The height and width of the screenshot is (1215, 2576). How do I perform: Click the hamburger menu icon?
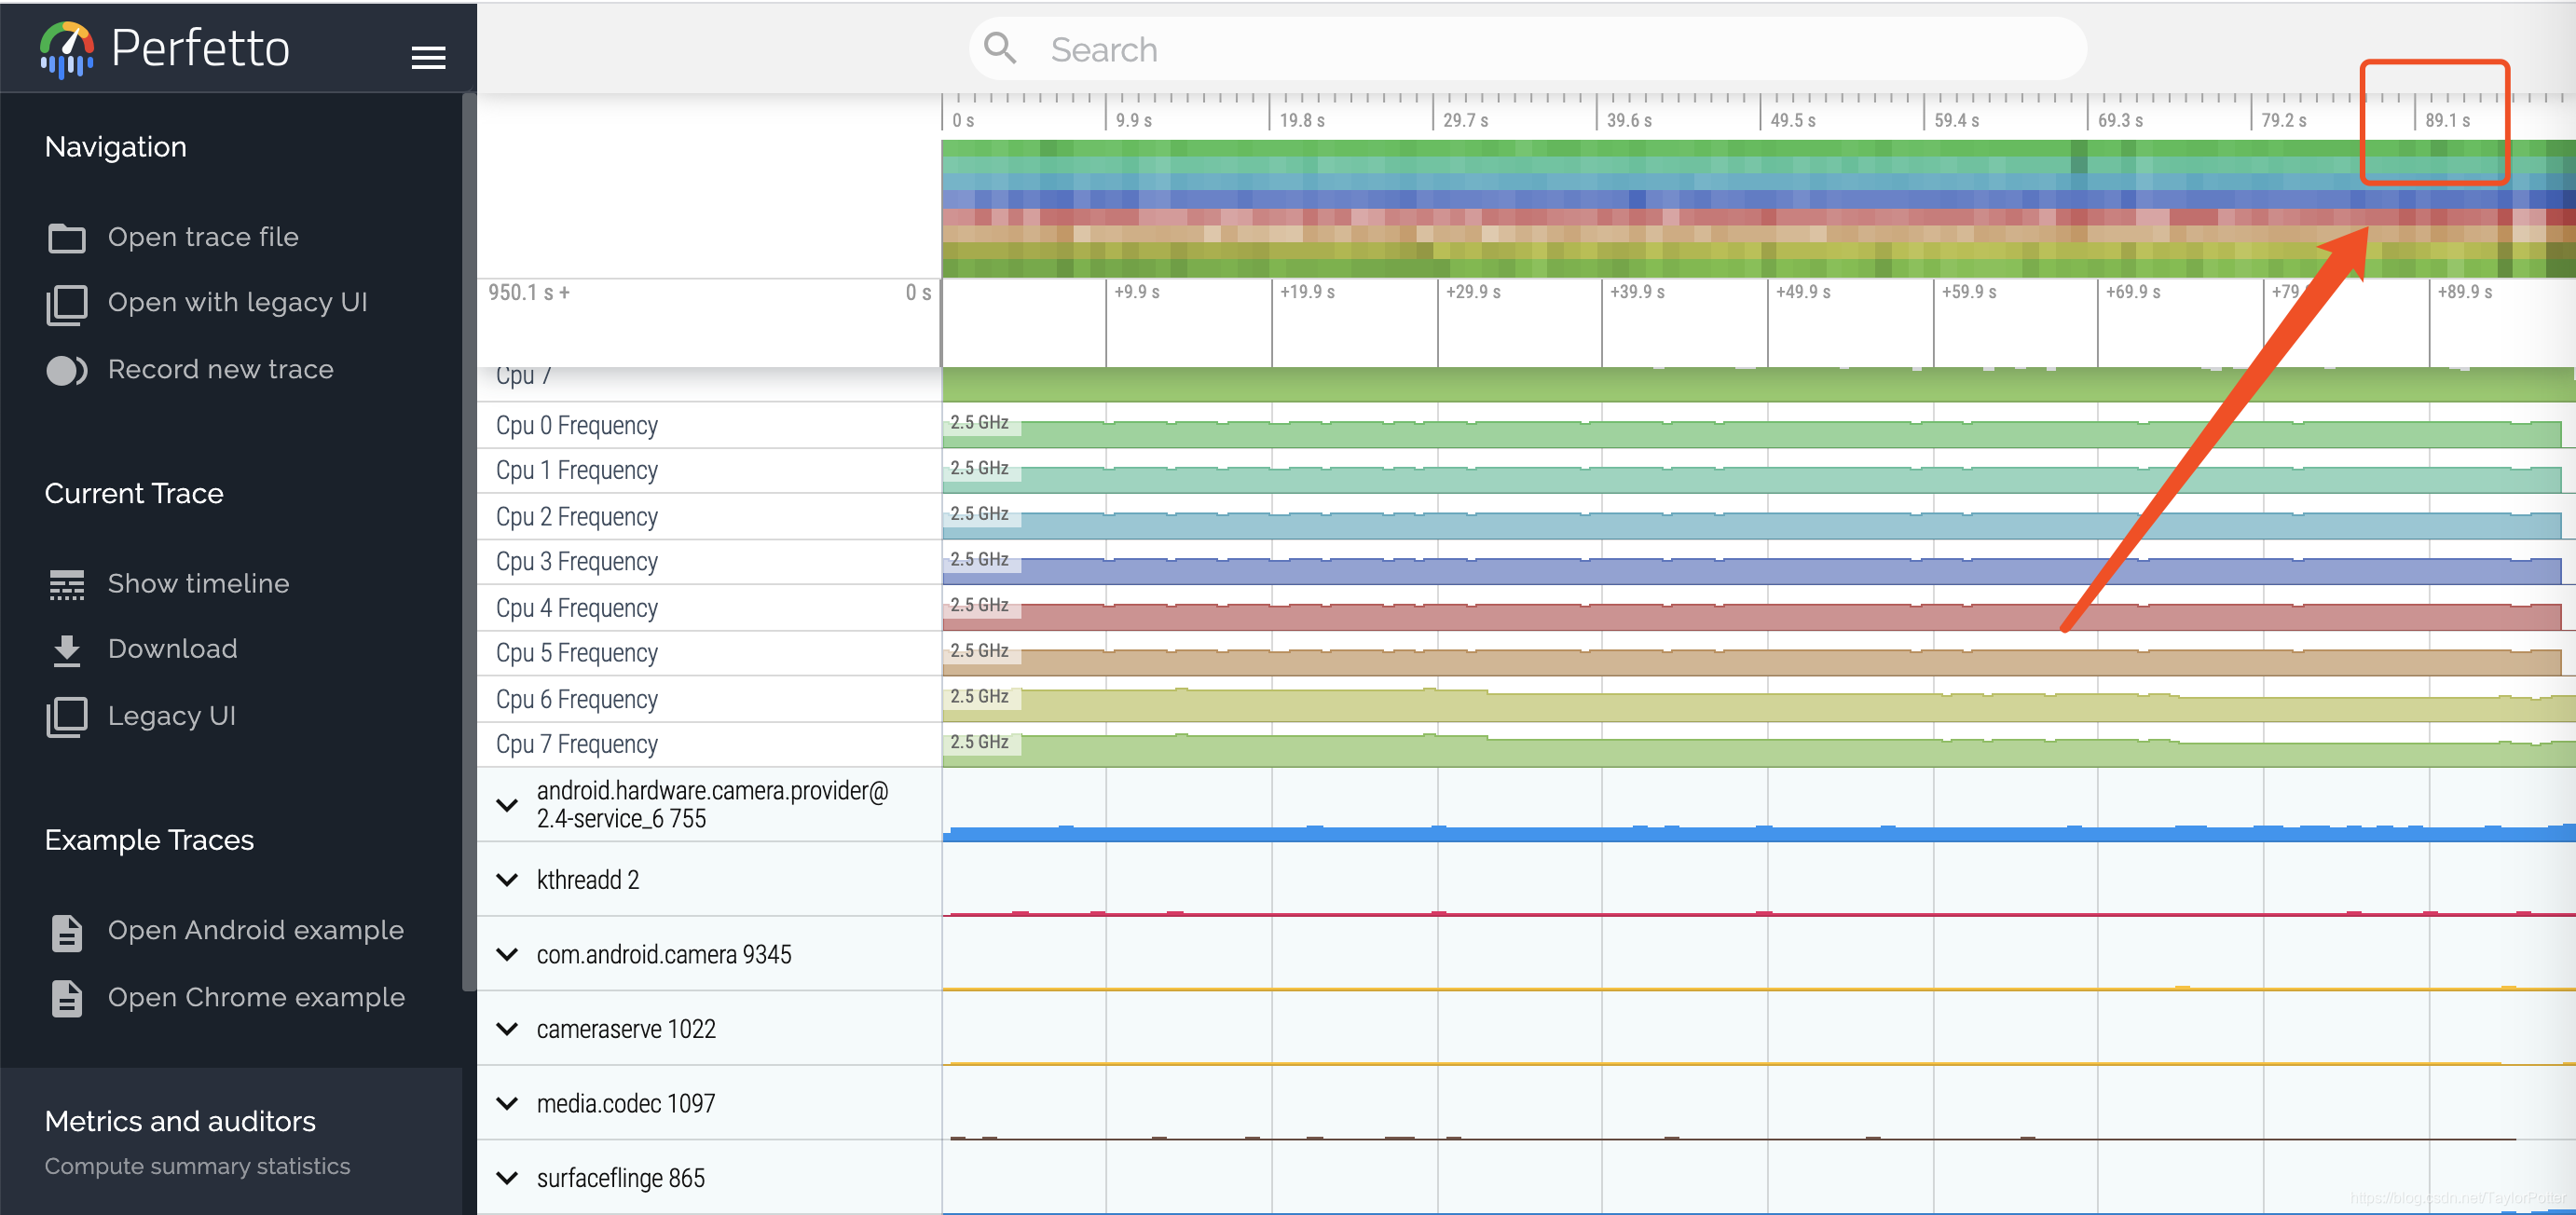point(428,58)
